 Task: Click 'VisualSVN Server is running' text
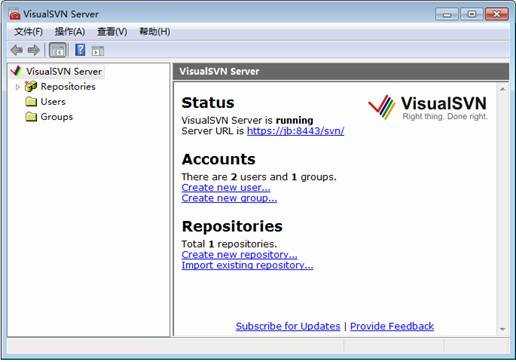point(247,120)
